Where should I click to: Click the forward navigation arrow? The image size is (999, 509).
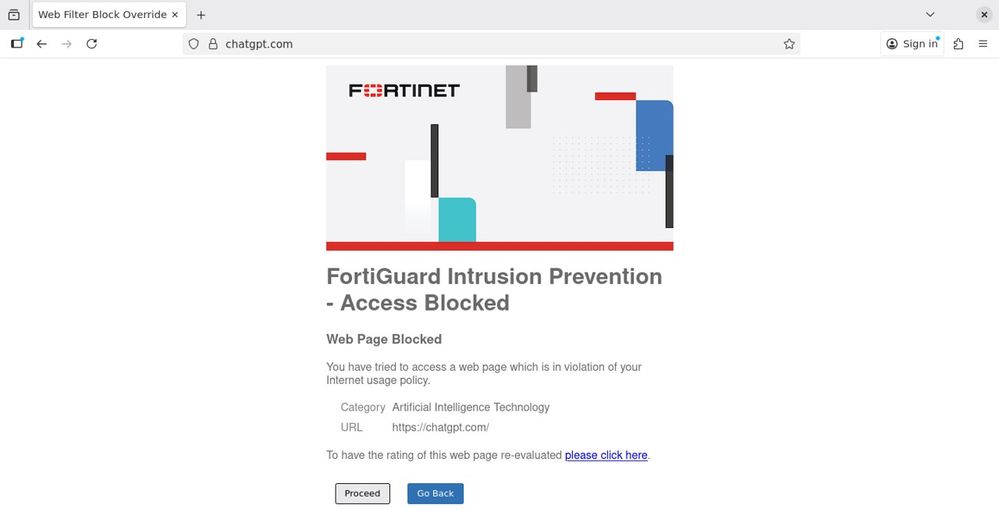[x=67, y=44]
